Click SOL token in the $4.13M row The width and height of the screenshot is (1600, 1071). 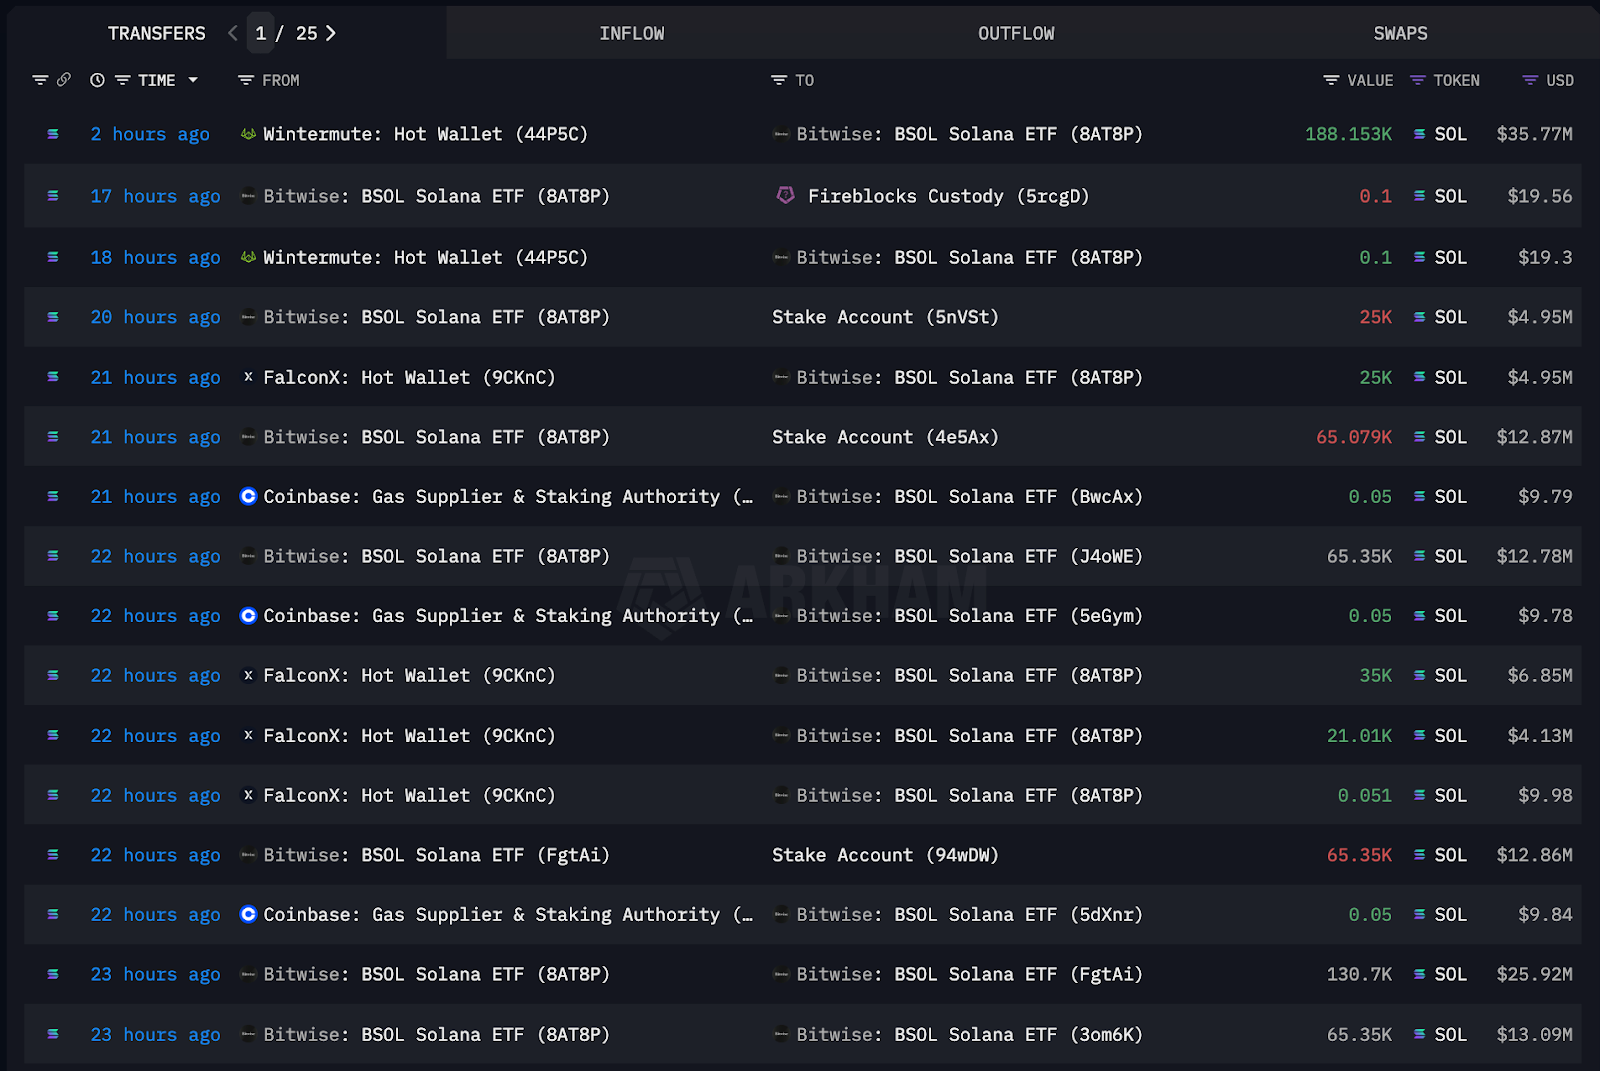pos(1450,735)
